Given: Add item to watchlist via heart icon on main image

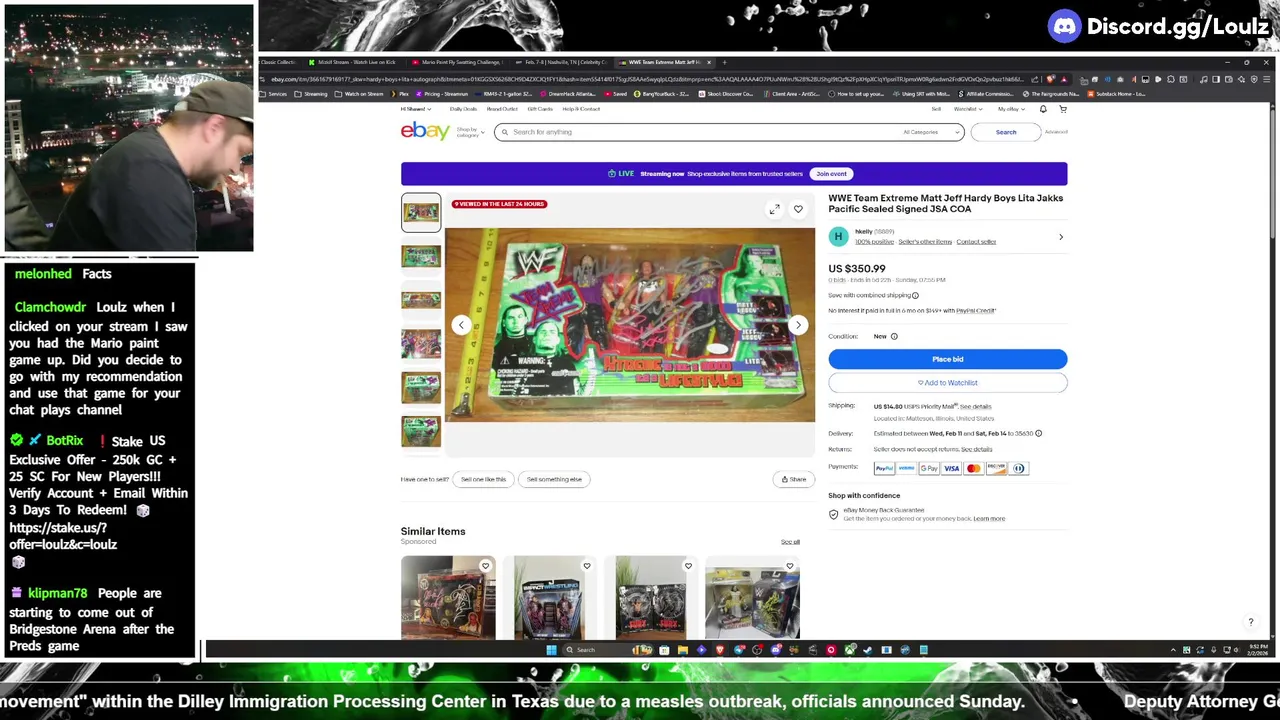Looking at the screenshot, I should pos(798,209).
